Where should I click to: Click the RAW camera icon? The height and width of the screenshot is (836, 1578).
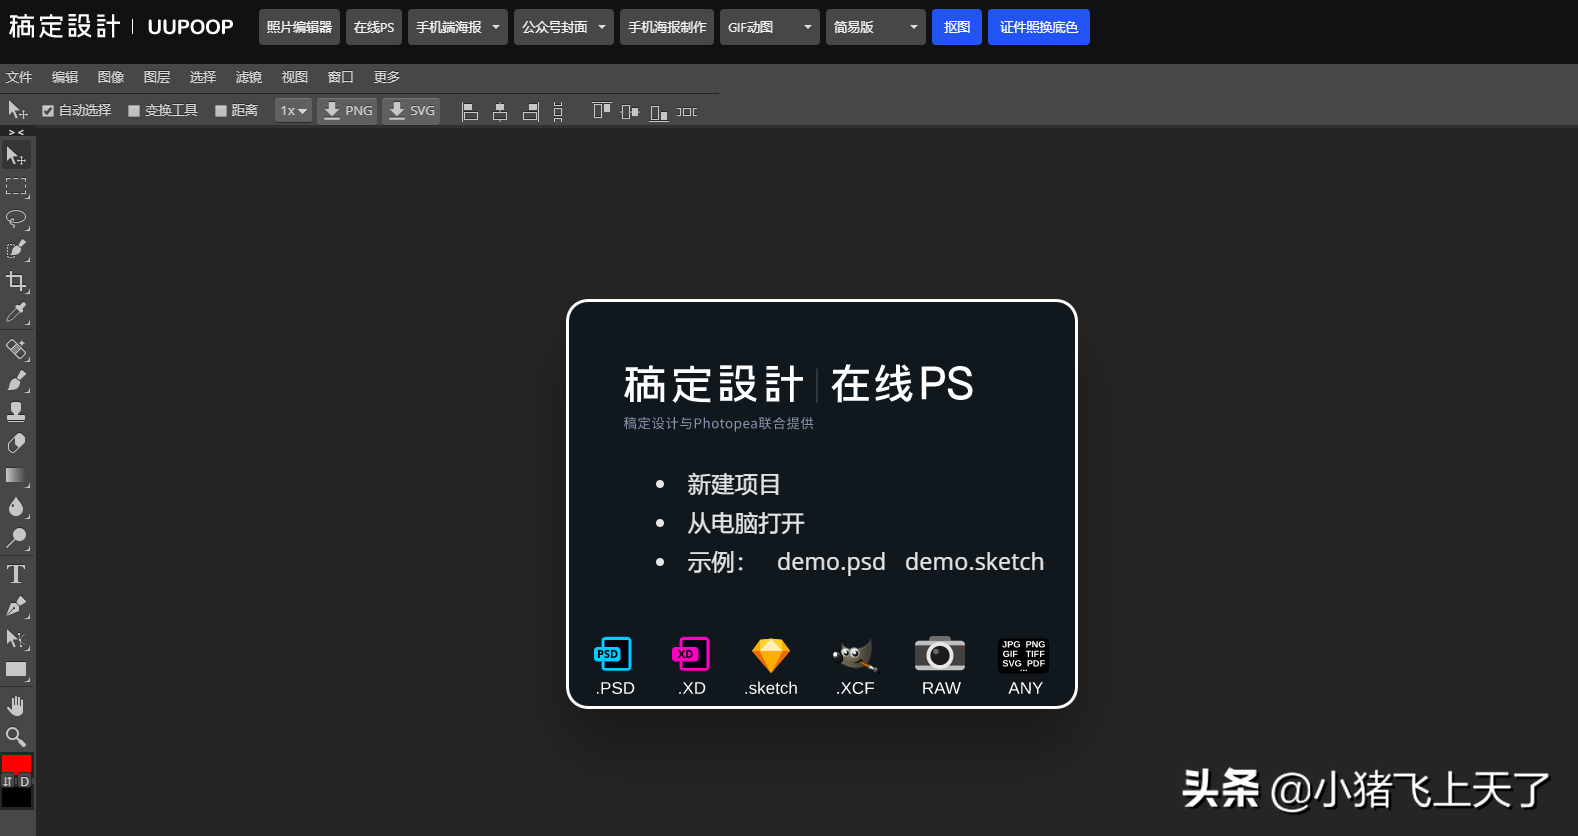[x=940, y=654]
